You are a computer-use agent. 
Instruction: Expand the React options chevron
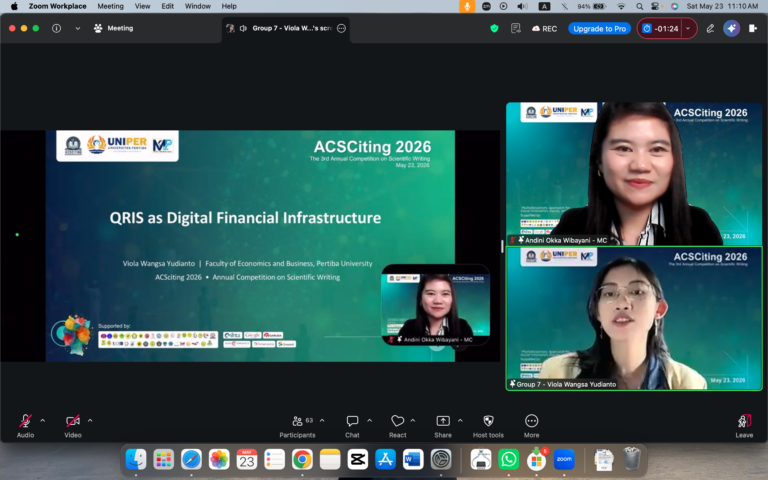point(413,420)
